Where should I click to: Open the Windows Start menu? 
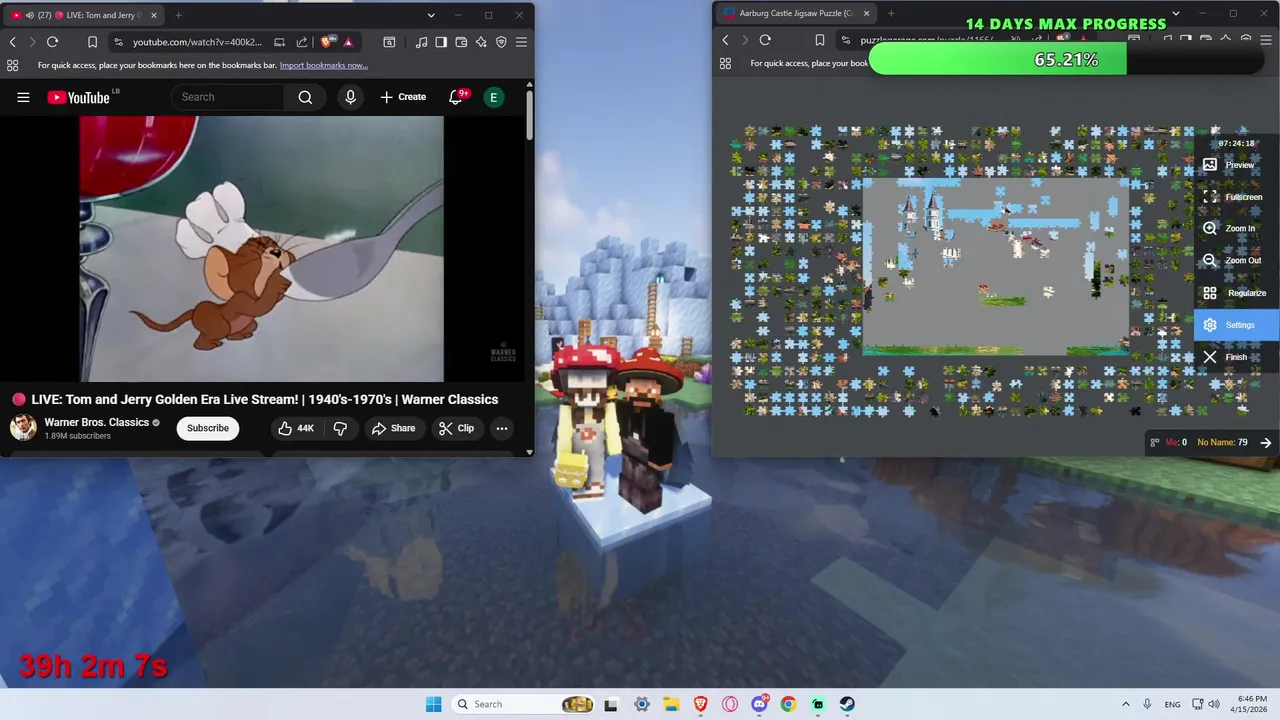(x=433, y=704)
